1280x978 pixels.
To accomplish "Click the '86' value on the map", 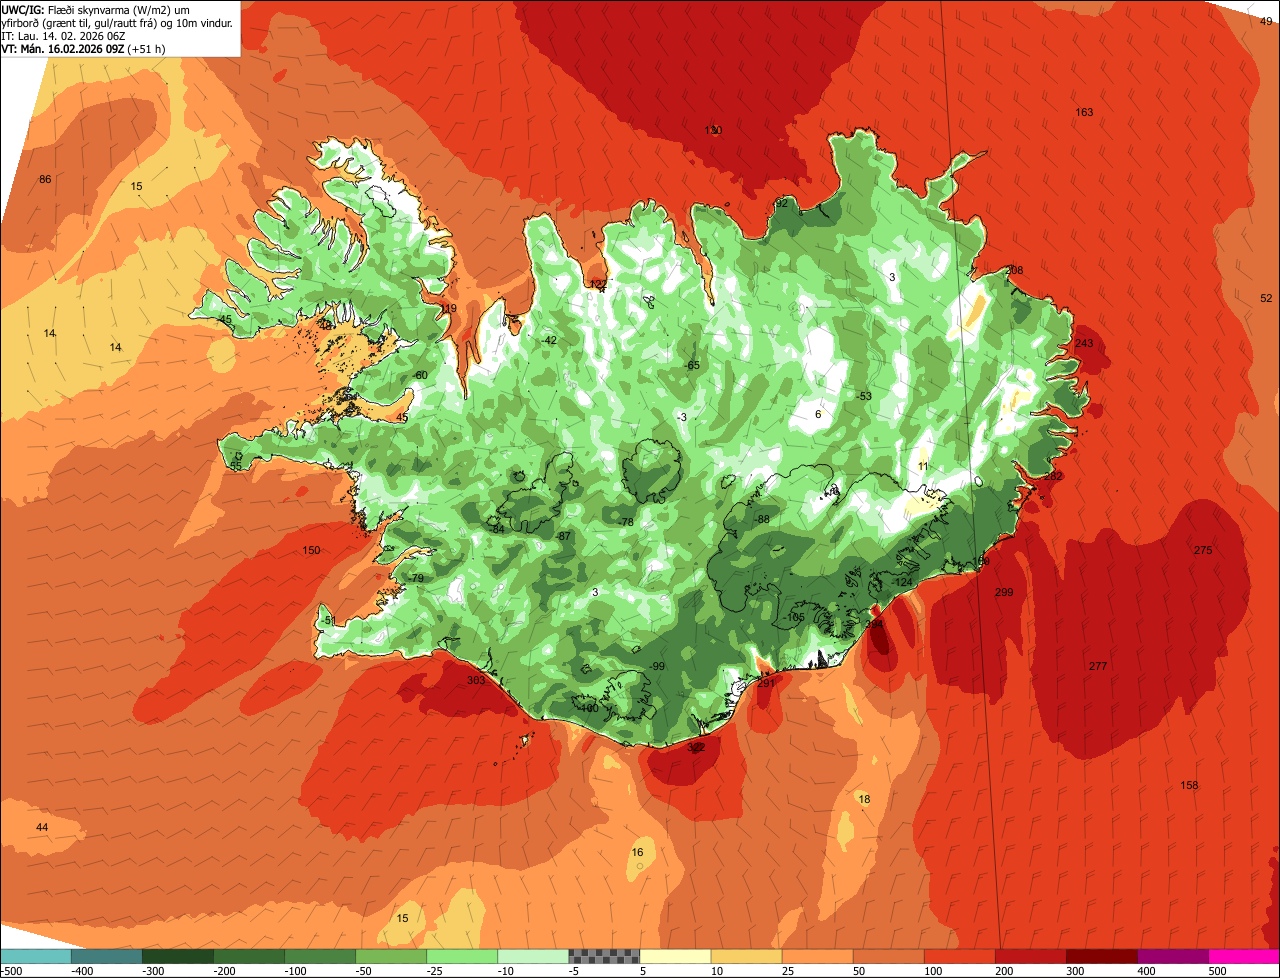I will pos(45,179).
